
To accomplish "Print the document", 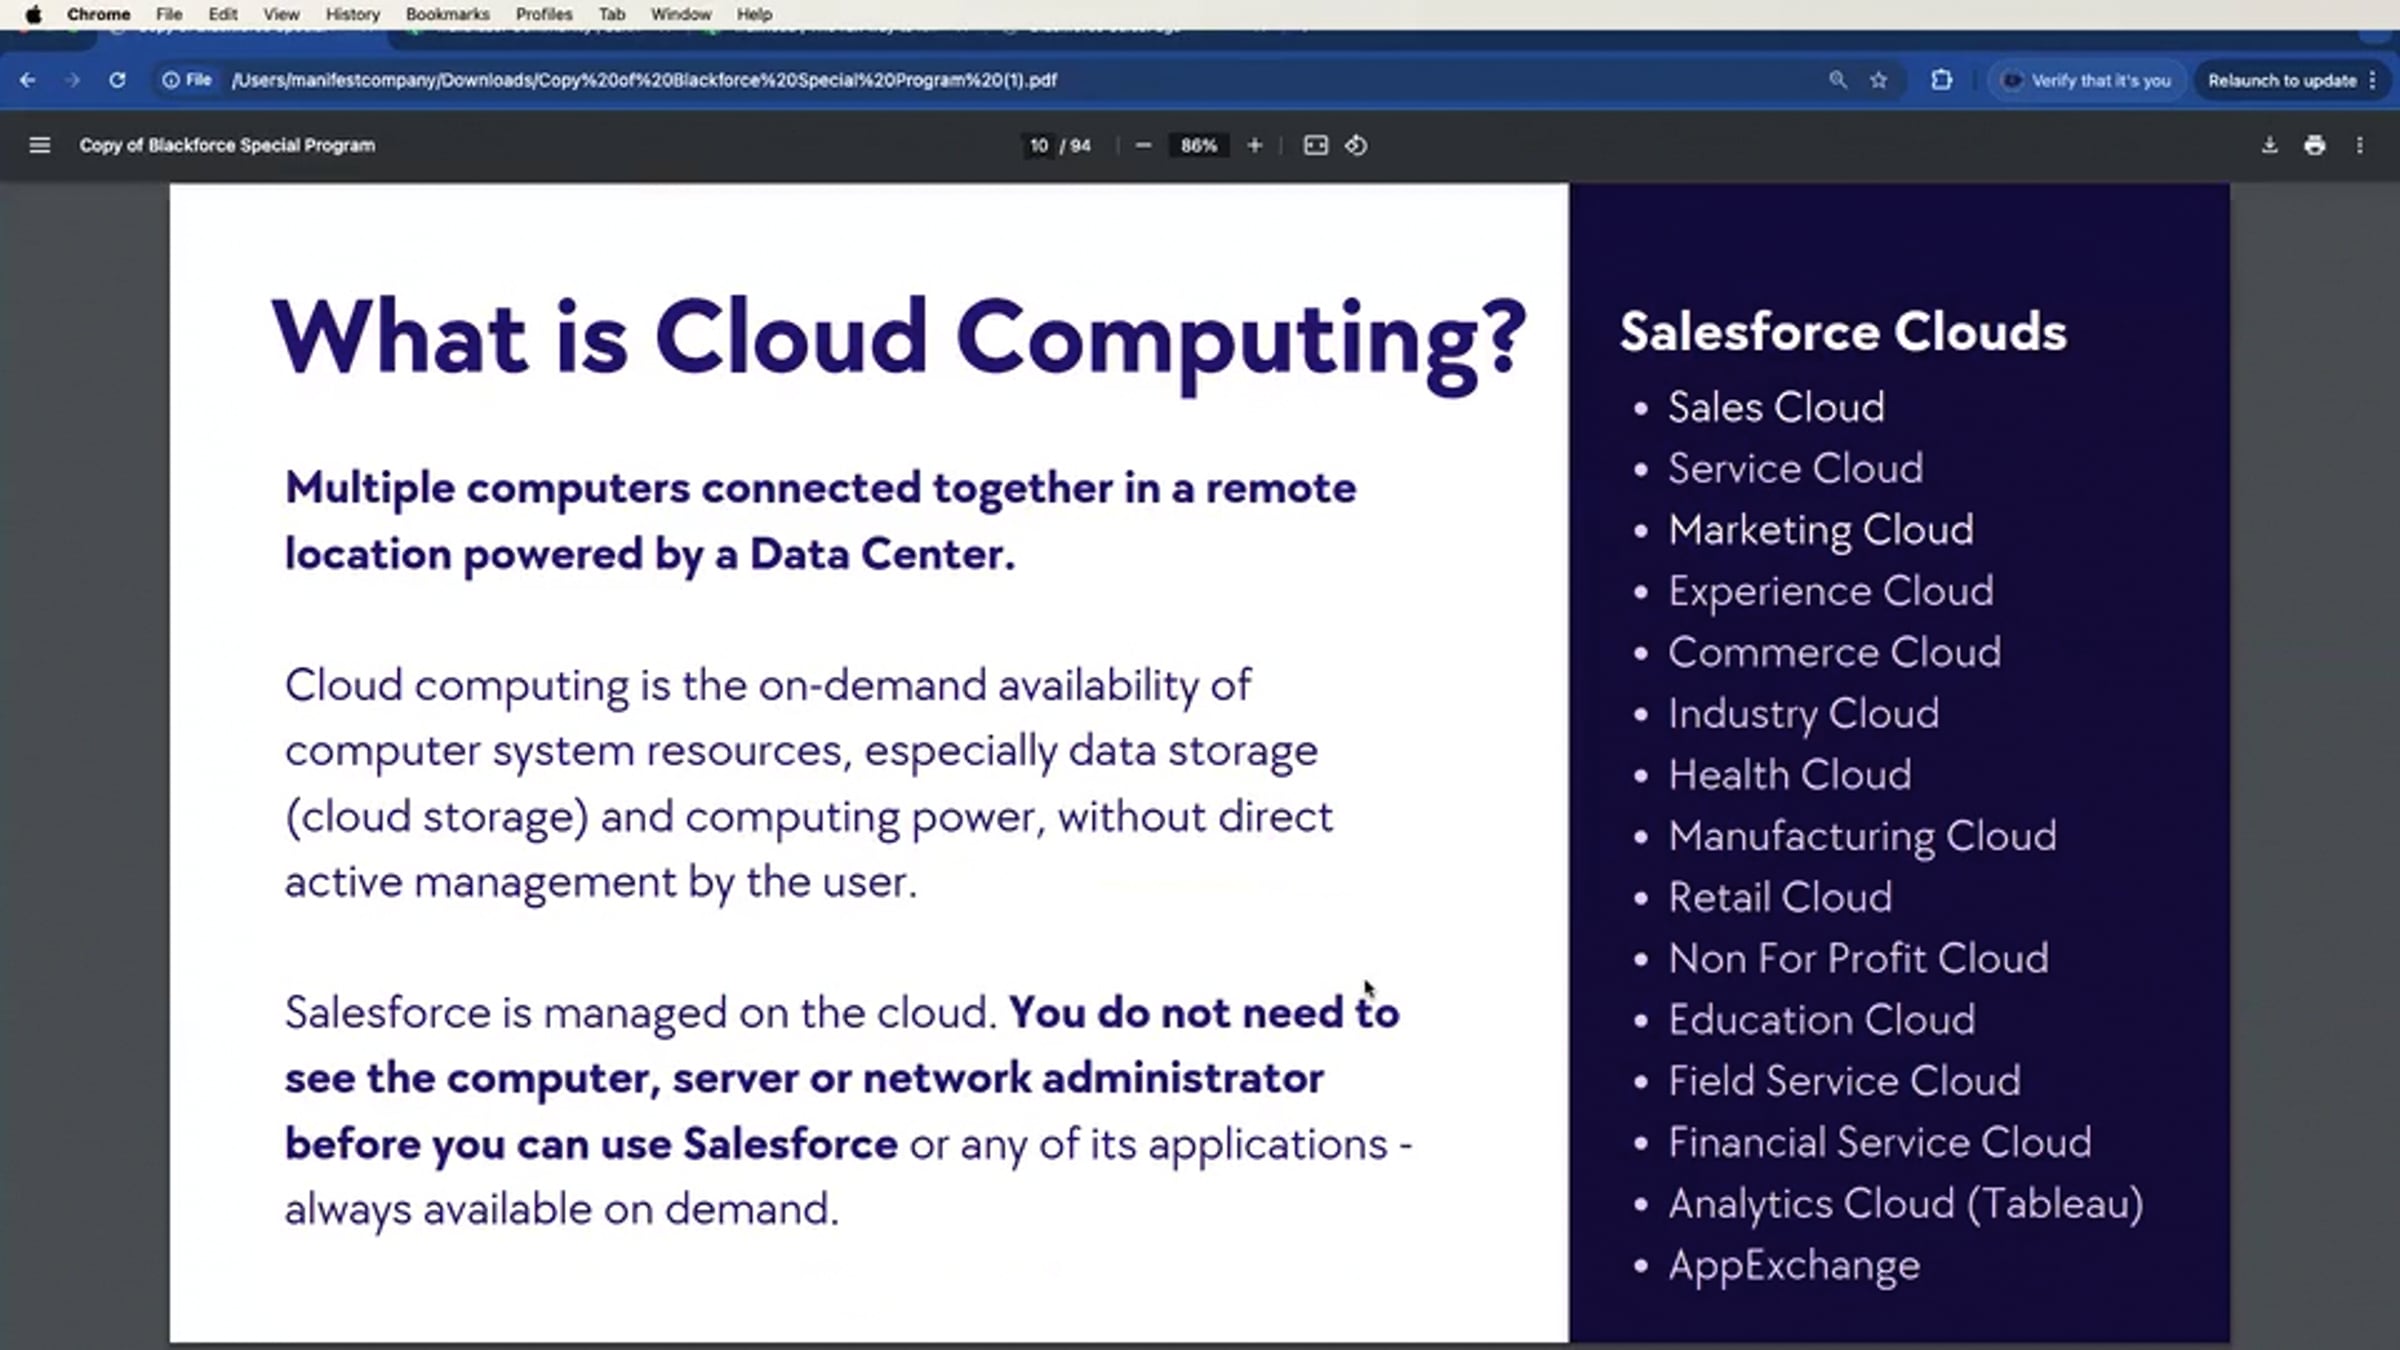I will click(x=2314, y=146).
